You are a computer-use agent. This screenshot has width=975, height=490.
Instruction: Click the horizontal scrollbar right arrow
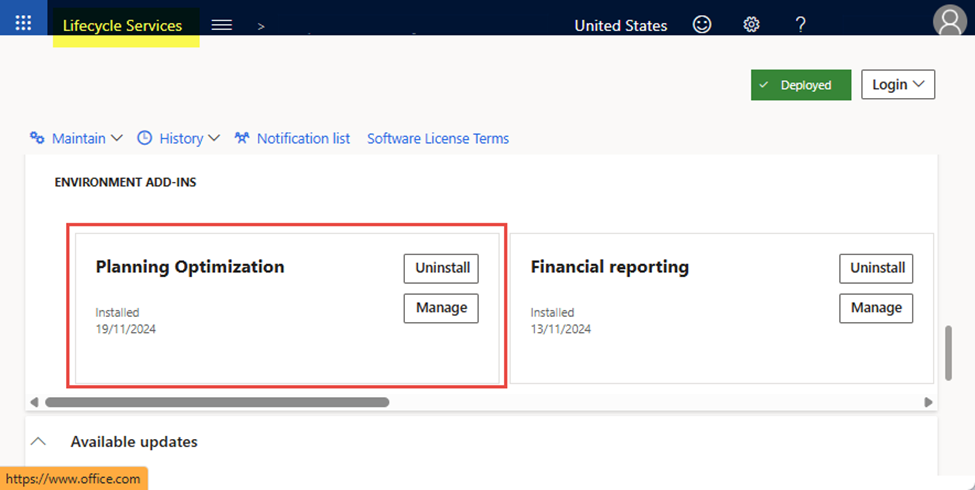coord(928,402)
